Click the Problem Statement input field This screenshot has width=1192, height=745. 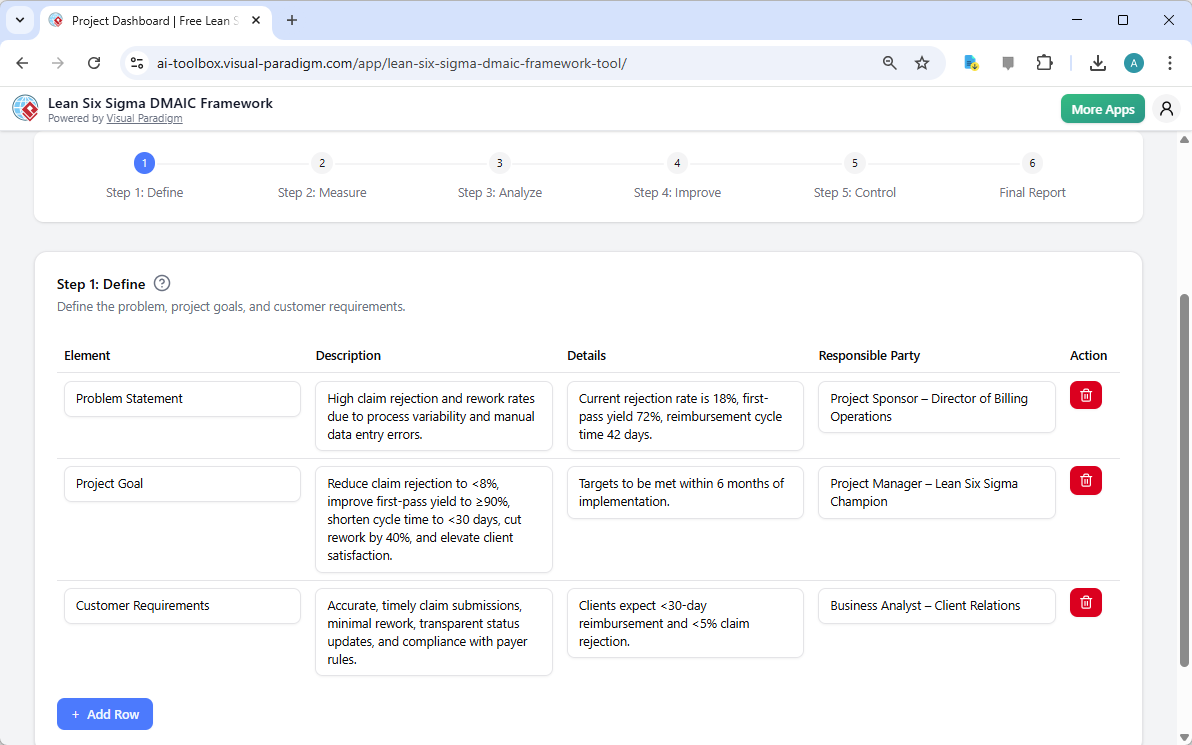coord(182,398)
